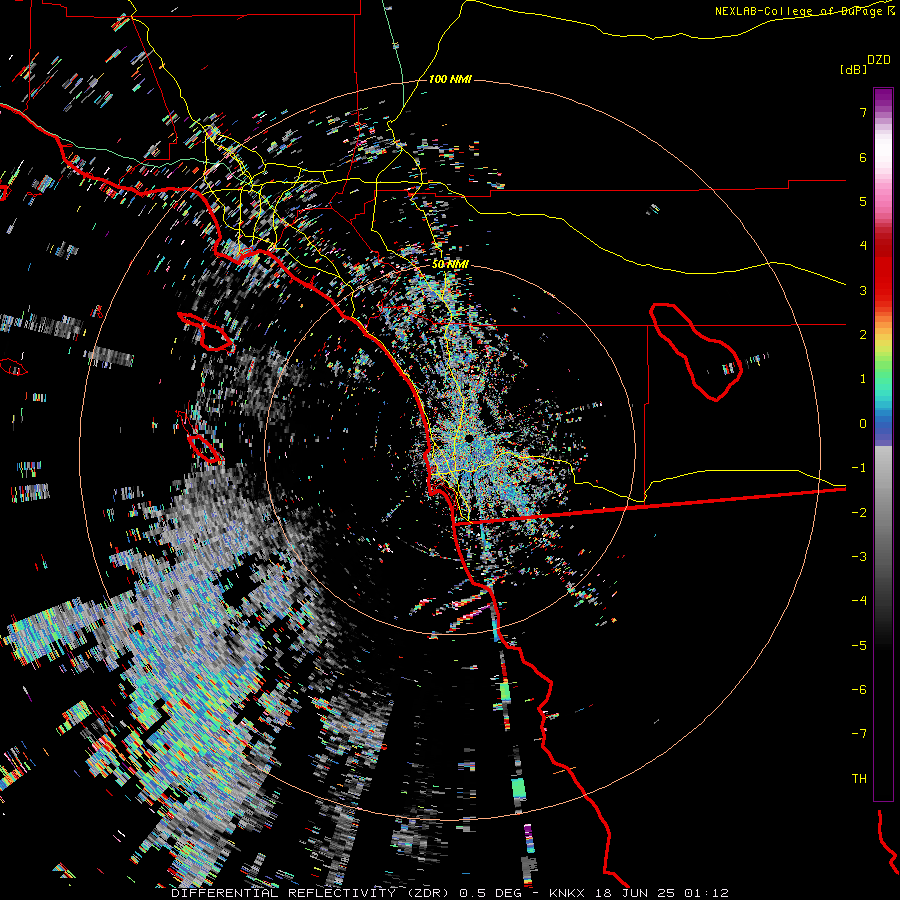This screenshot has width=900, height=900.
Task: Click the -7 dB tick label on legend
Action: coord(859,734)
